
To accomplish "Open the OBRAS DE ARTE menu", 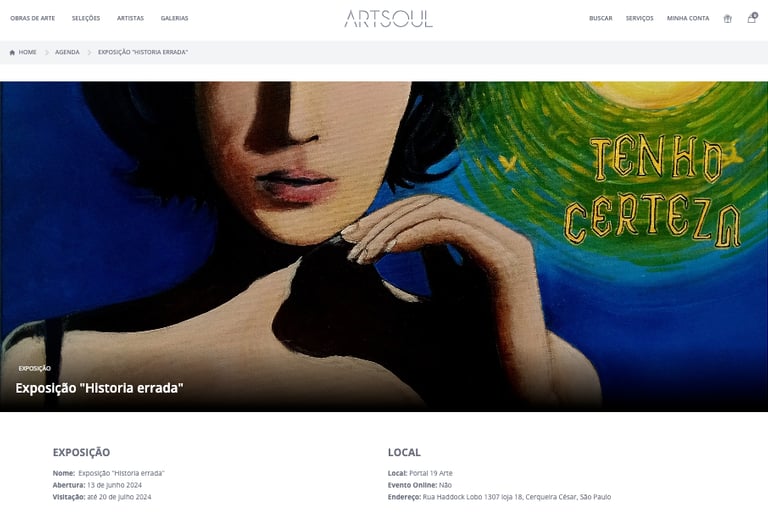I will [x=32, y=18].
